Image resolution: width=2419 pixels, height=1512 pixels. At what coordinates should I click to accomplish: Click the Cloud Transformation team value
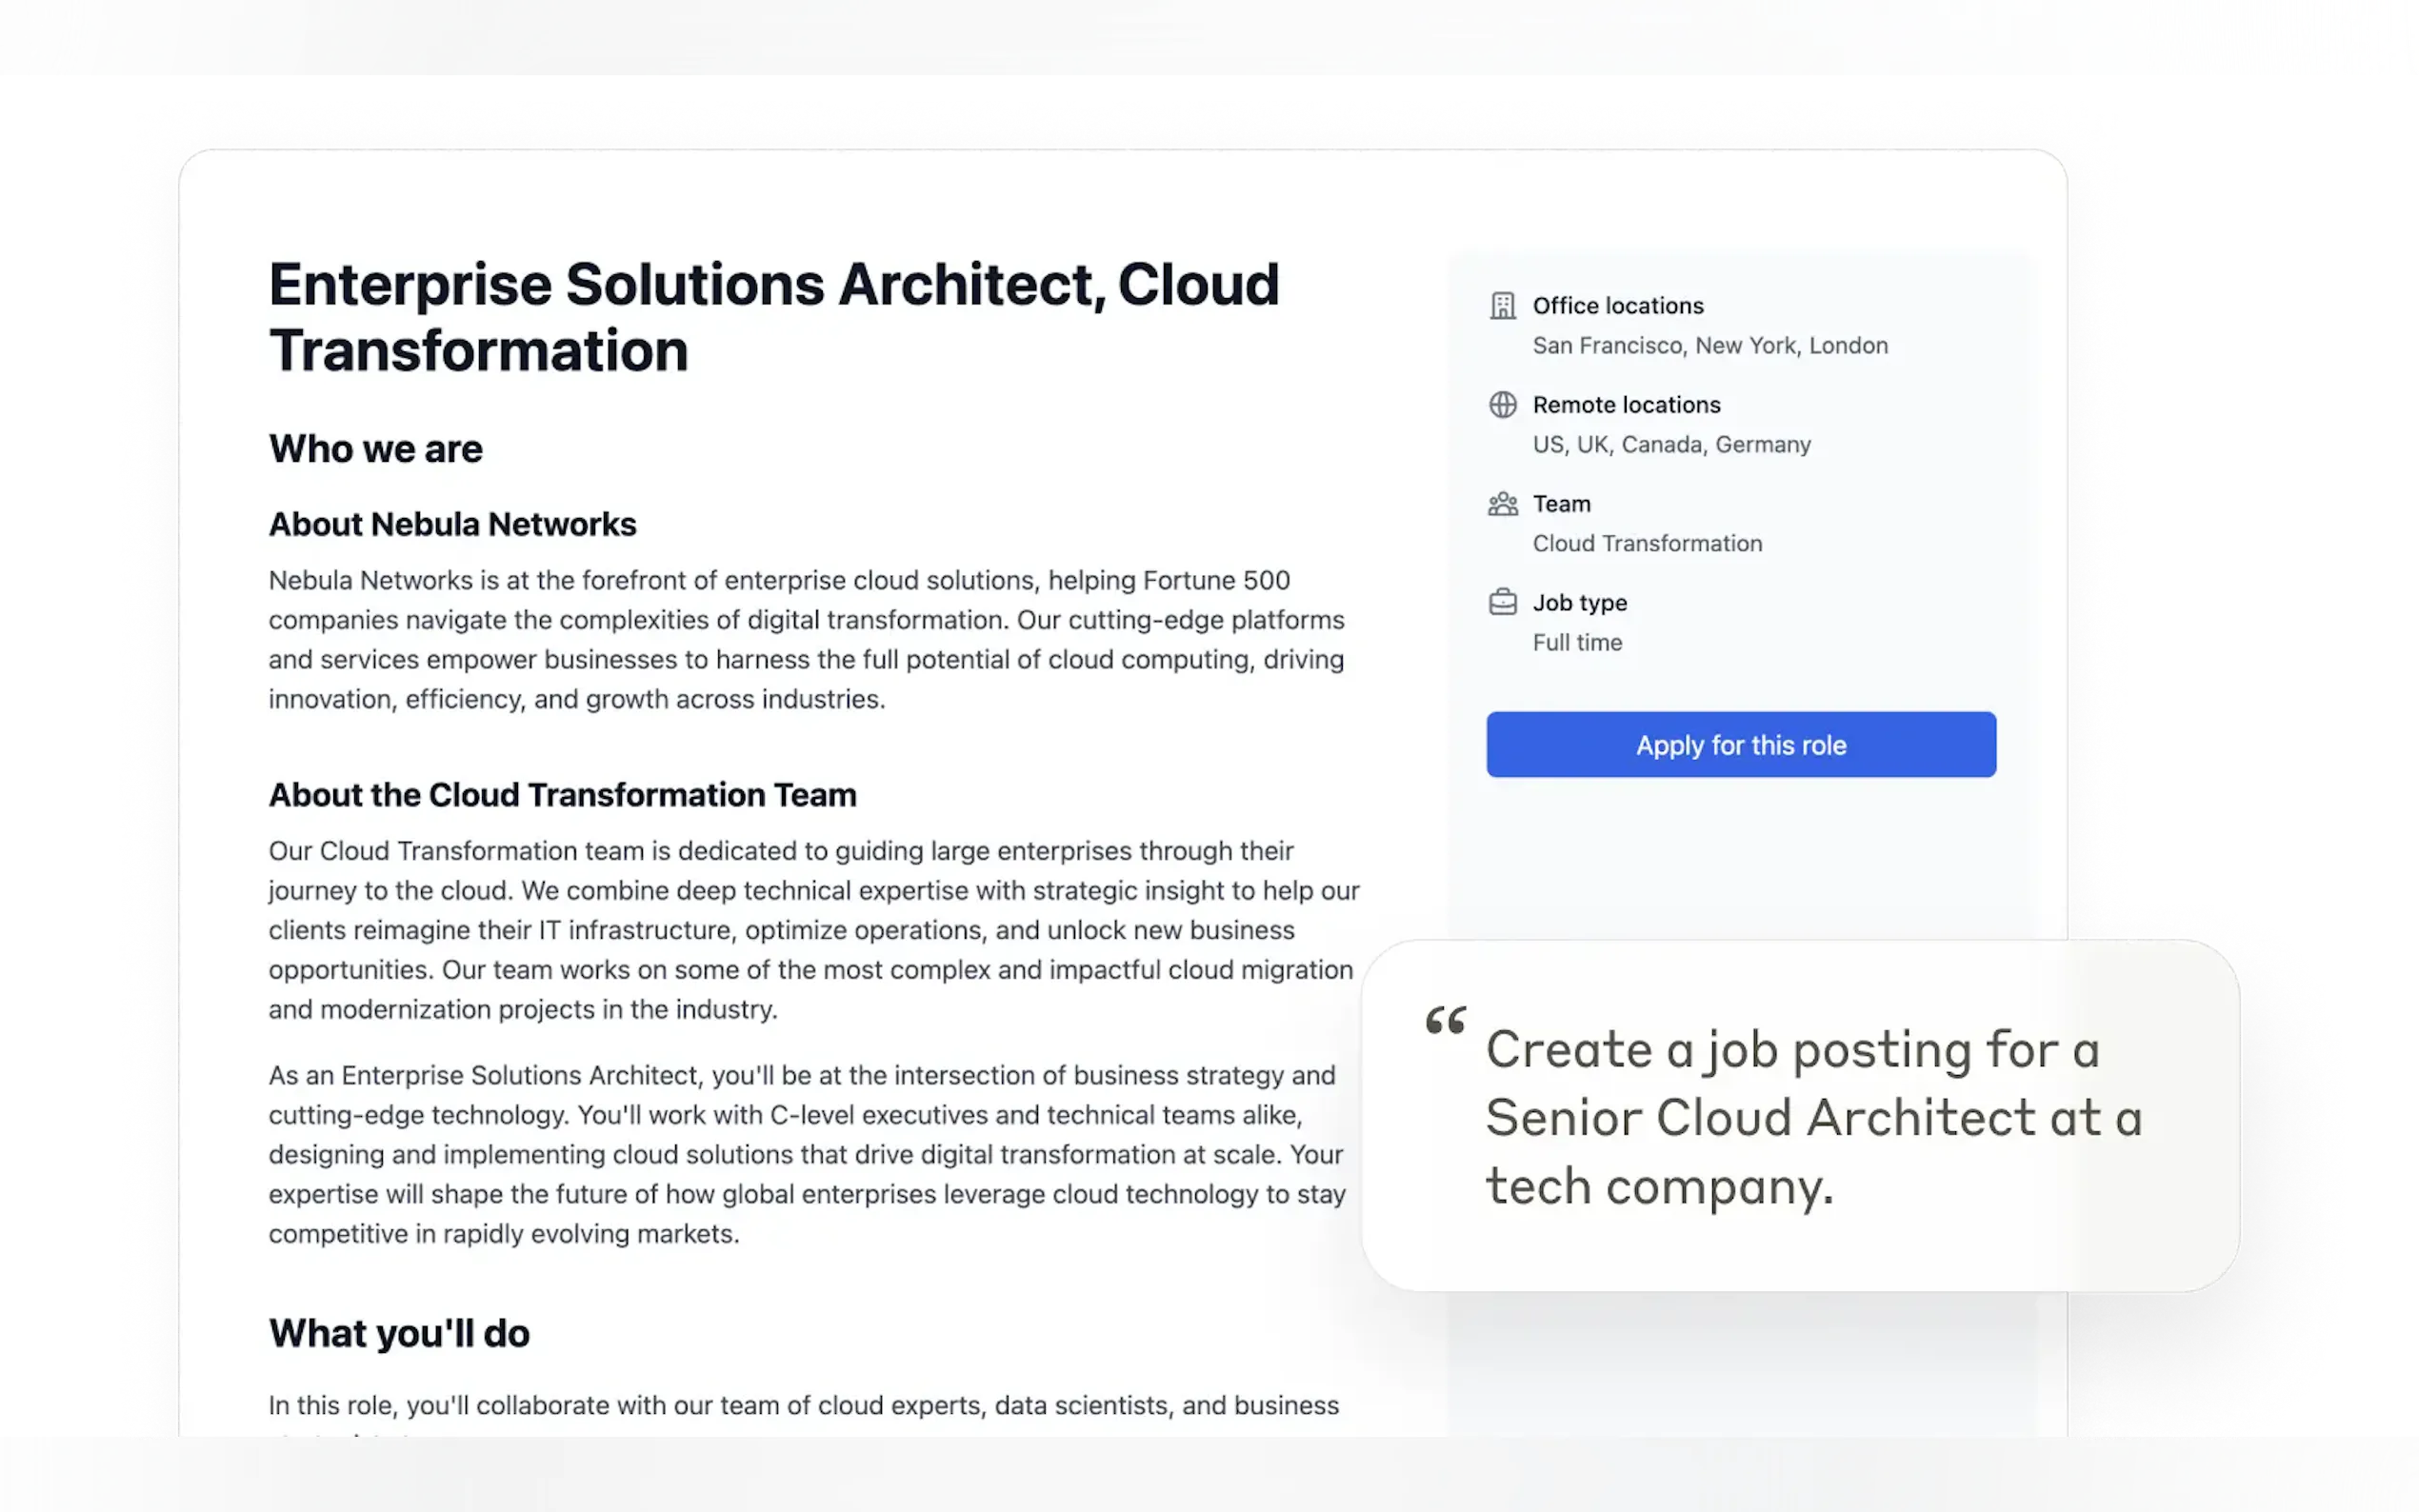1647,543
